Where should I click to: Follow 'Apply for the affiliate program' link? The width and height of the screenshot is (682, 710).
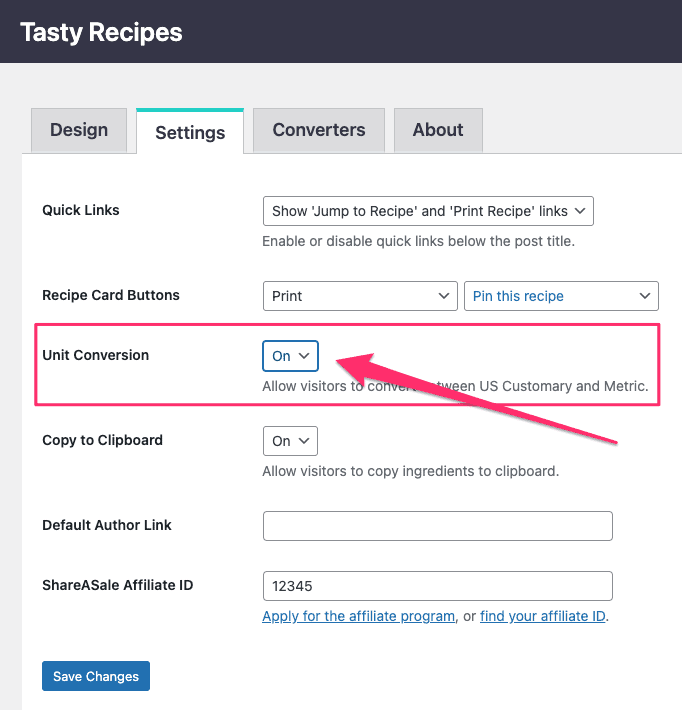359,616
